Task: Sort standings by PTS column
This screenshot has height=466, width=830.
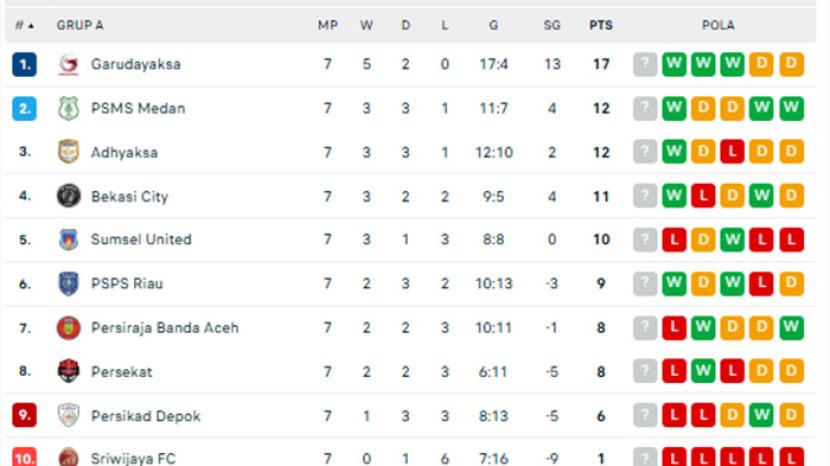Action: point(600,25)
